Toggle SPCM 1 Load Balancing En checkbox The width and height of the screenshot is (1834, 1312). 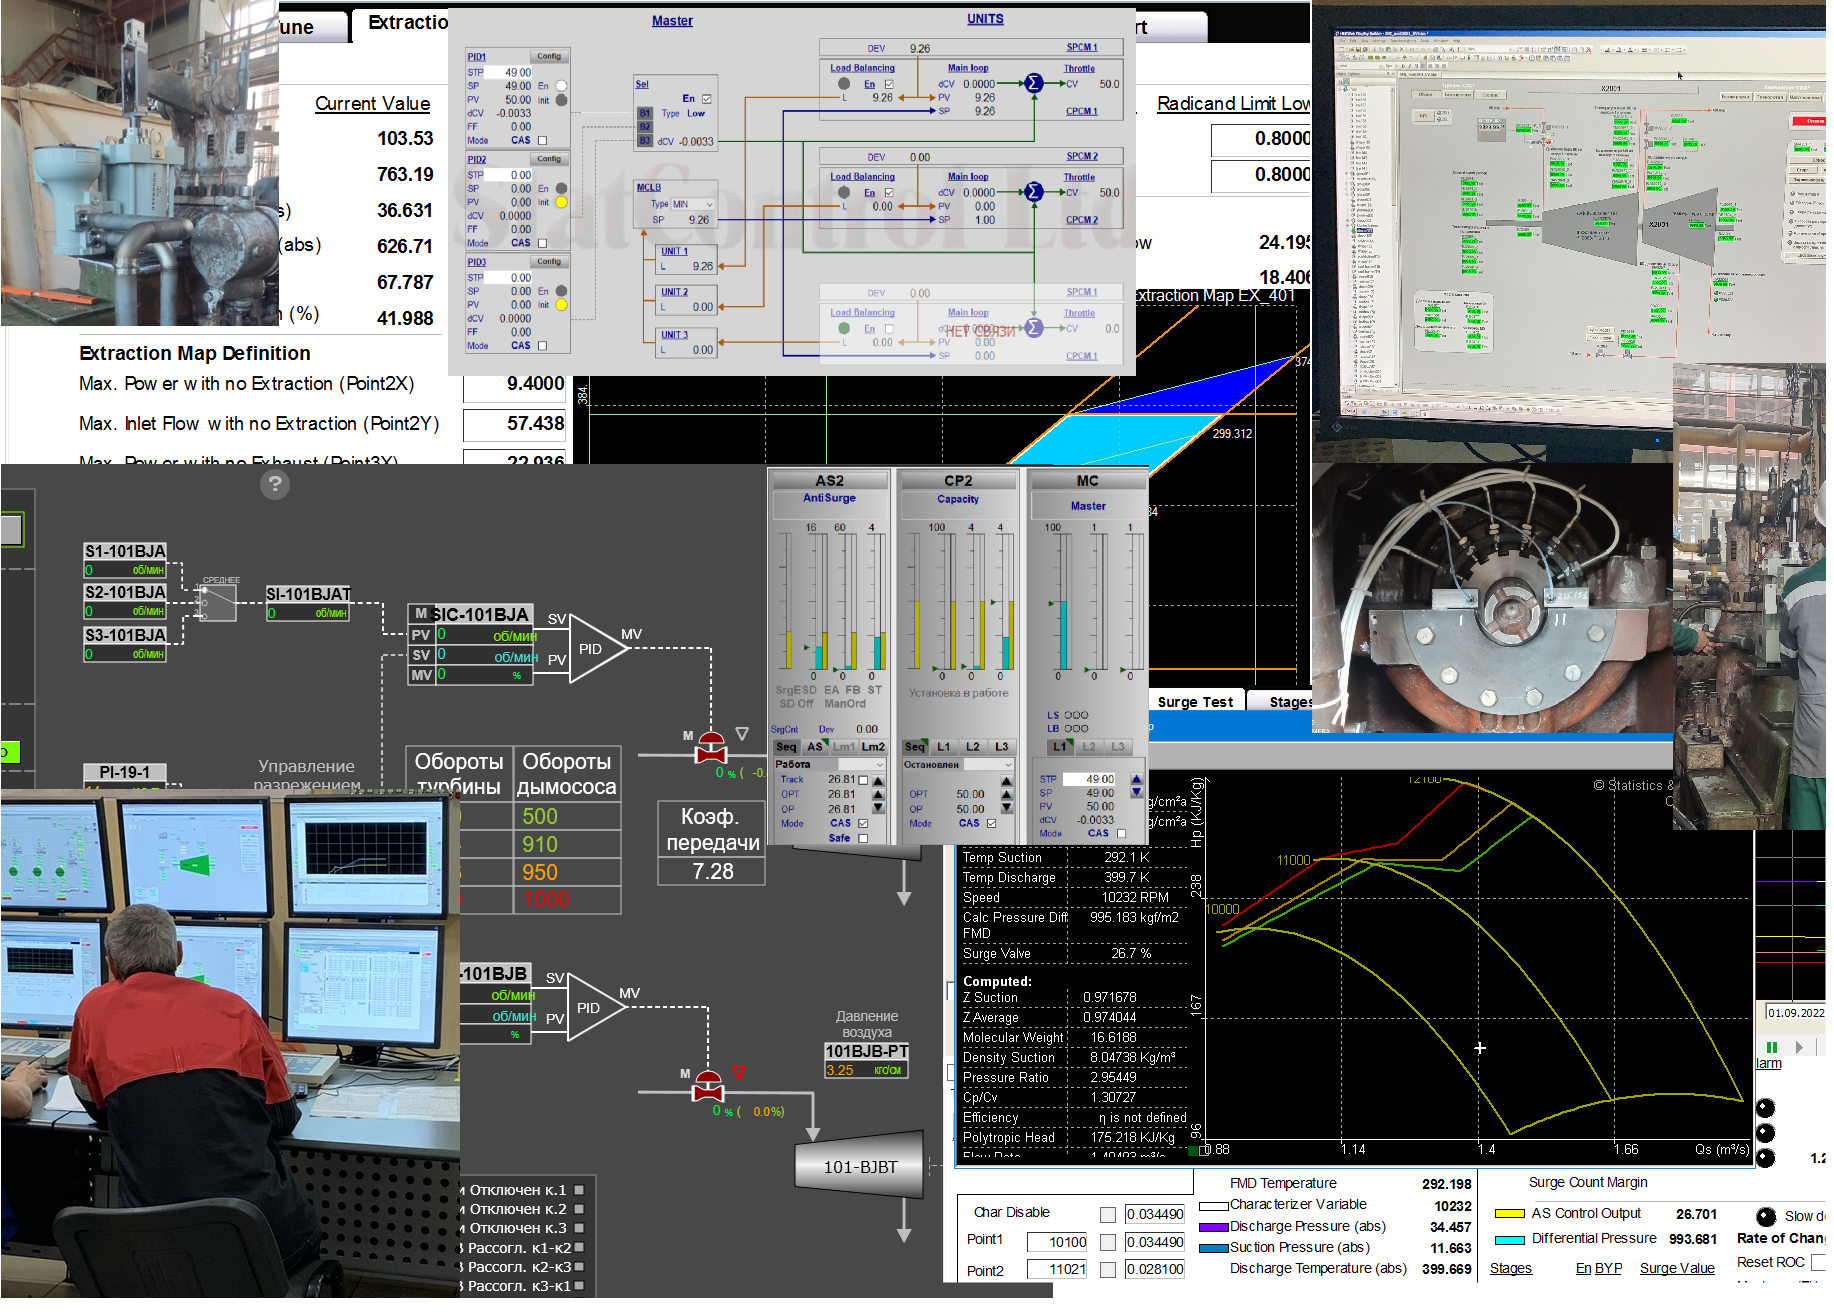point(889,84)
